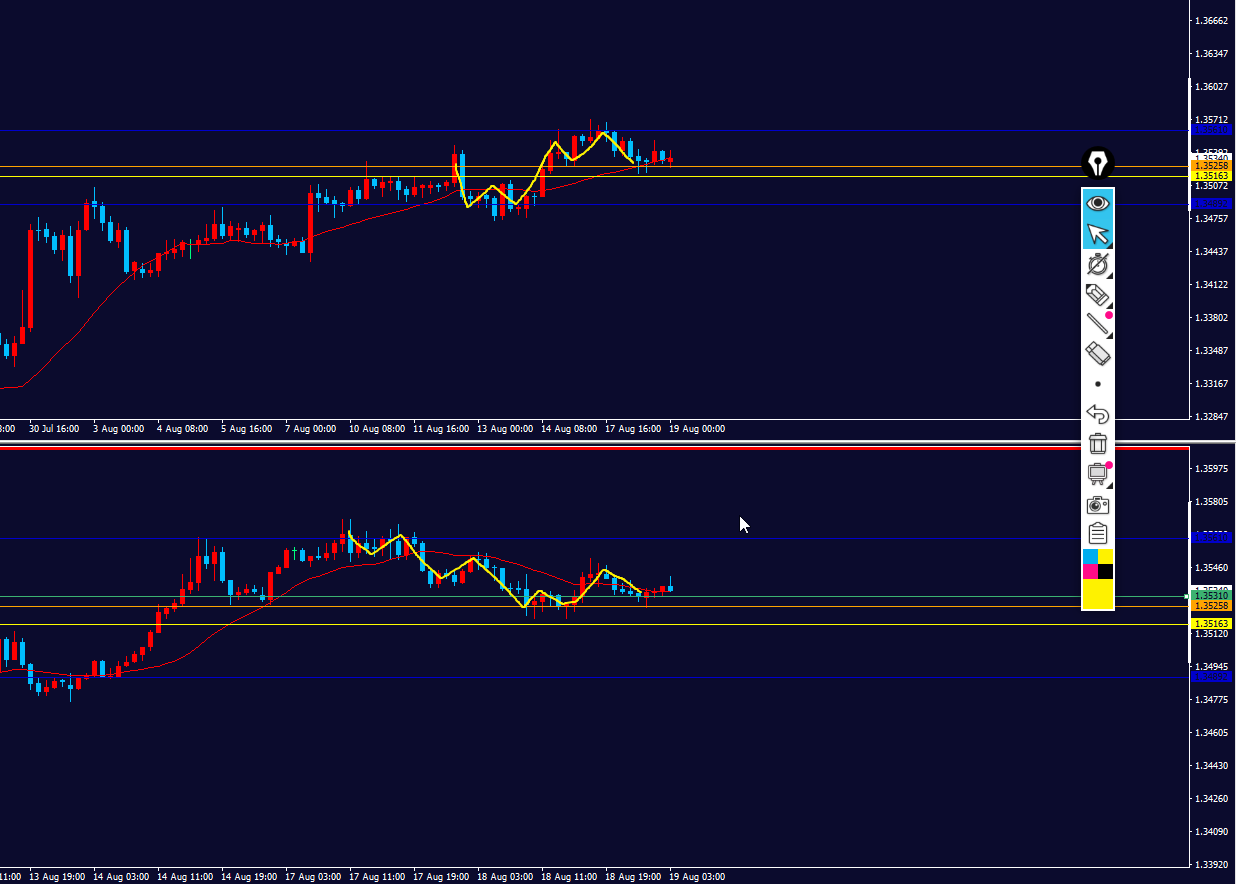Click the 1.35120 price on lower axis
The height and width of the screenshot is (884, 1236).
(x=1212, y=633)
